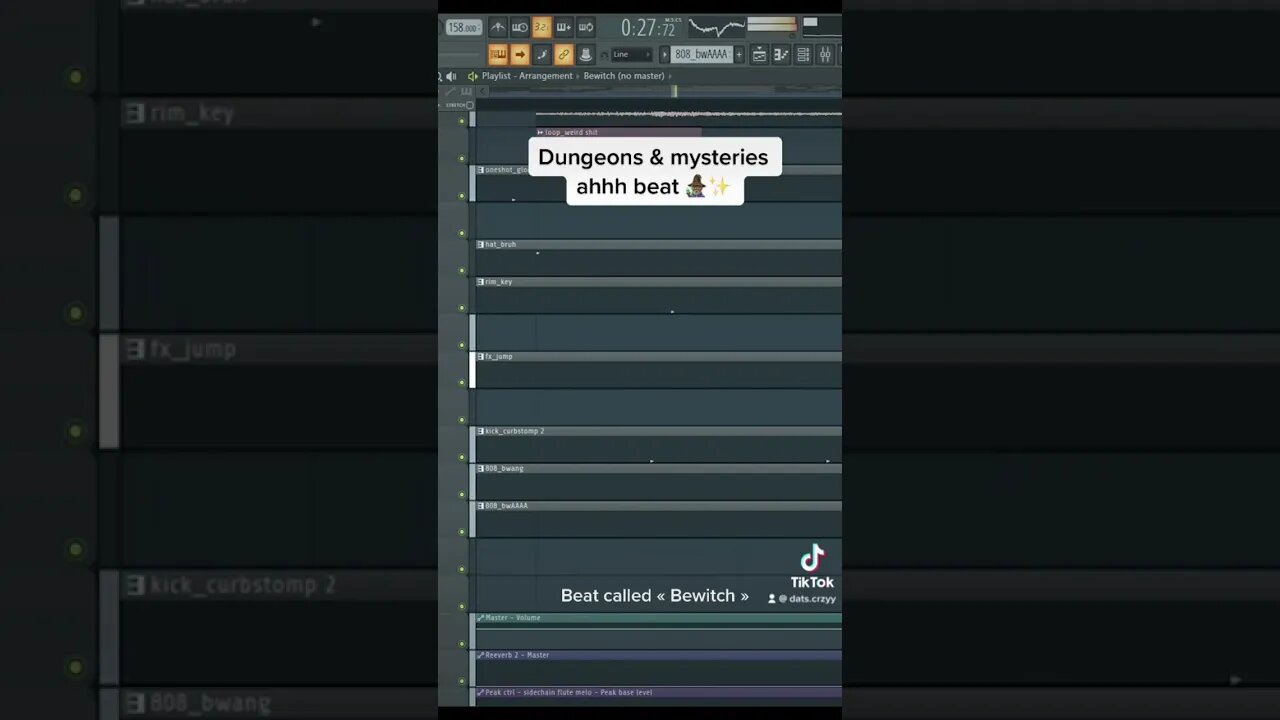Viewport: 1280px width, 720px height.
Task: Open the green Playlist options menu arrow
Action: coord(472,76)
